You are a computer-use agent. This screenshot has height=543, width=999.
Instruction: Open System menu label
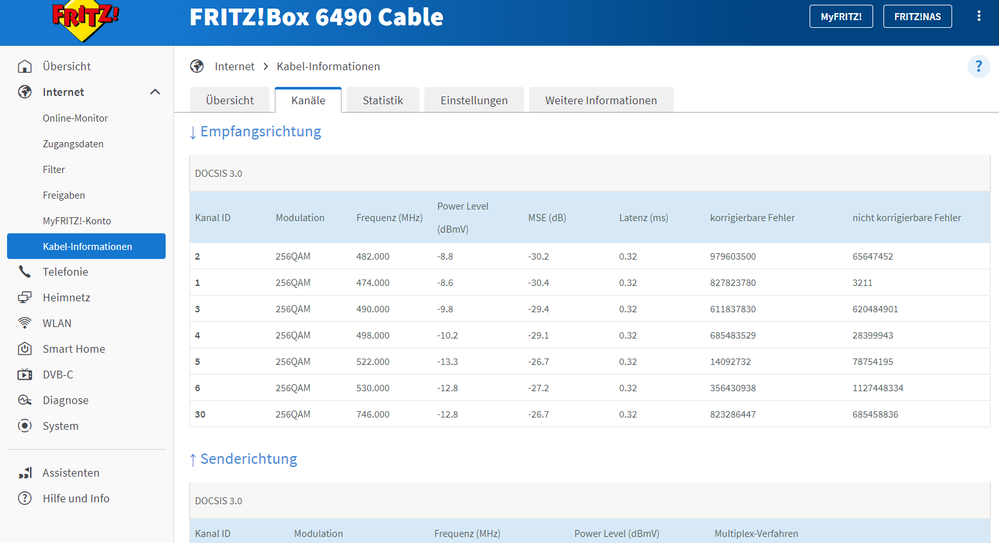61,426
